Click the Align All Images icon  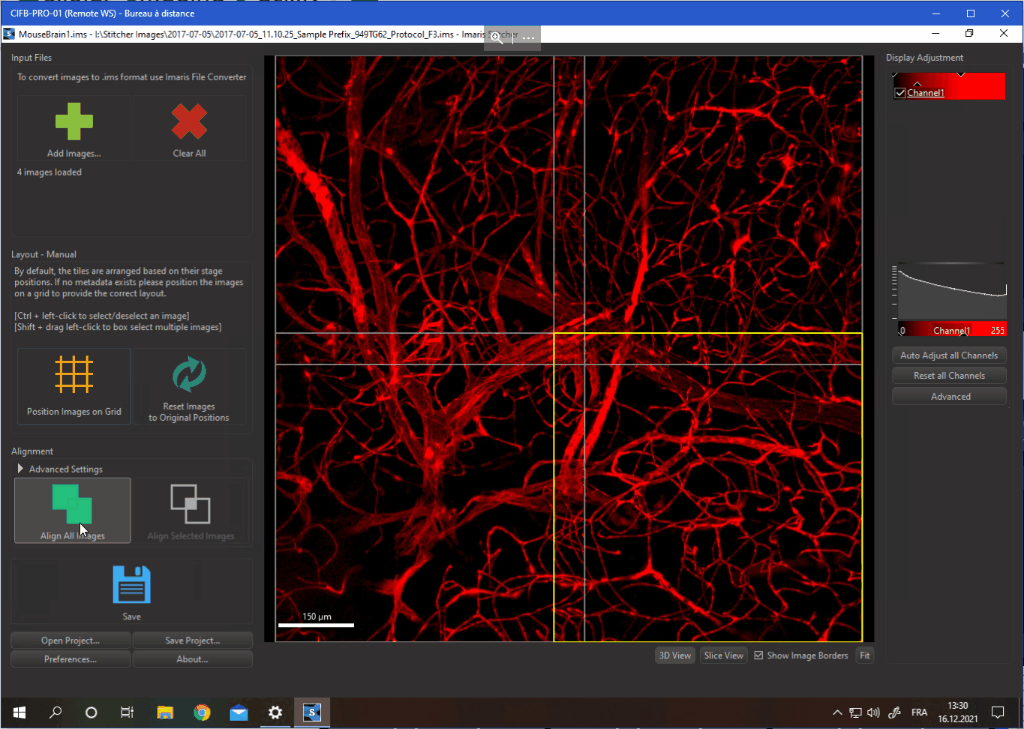click(x=72, y=503)
